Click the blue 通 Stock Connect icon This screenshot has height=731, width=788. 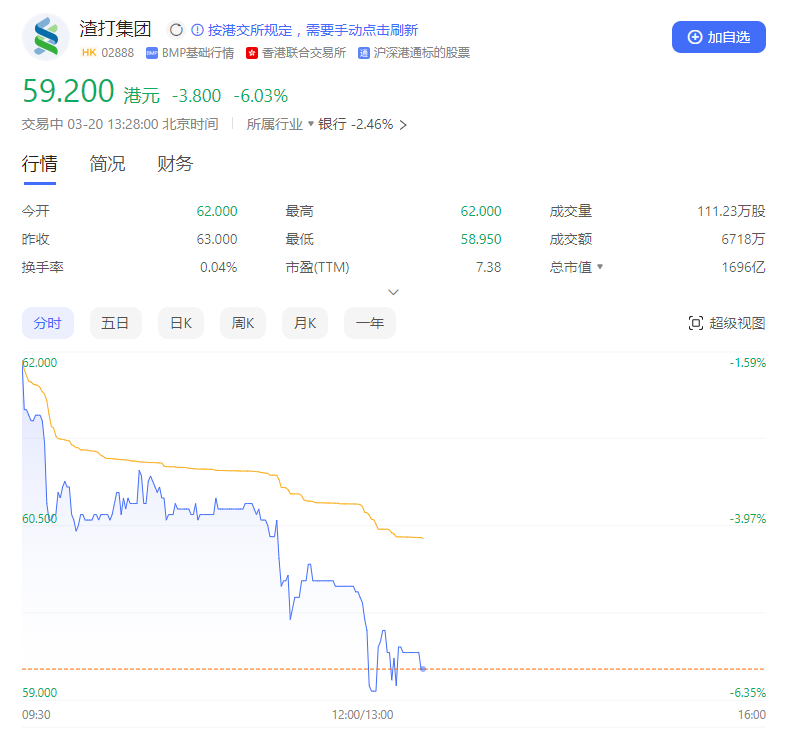pyautogui.click(x=364, y=53)
